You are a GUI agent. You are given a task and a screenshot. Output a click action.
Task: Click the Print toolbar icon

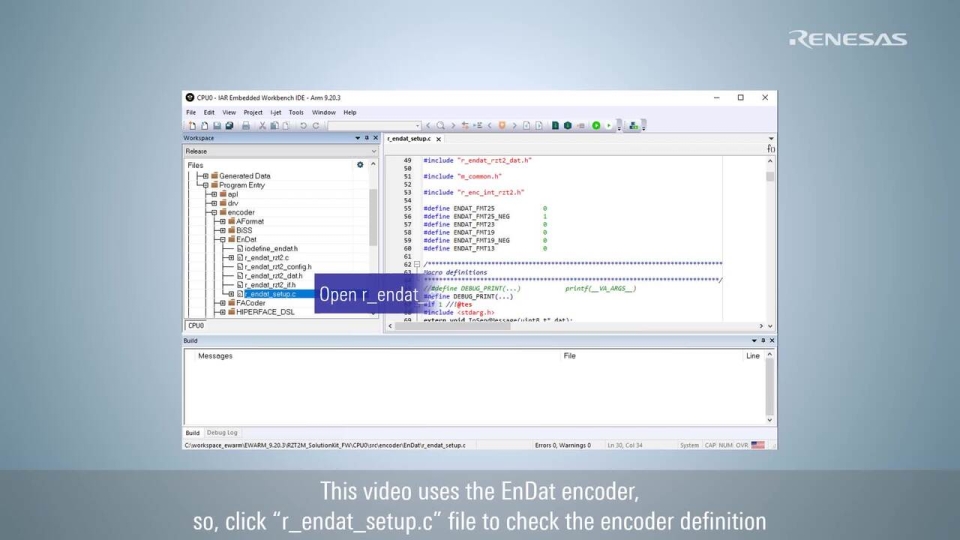coord(244,126)
